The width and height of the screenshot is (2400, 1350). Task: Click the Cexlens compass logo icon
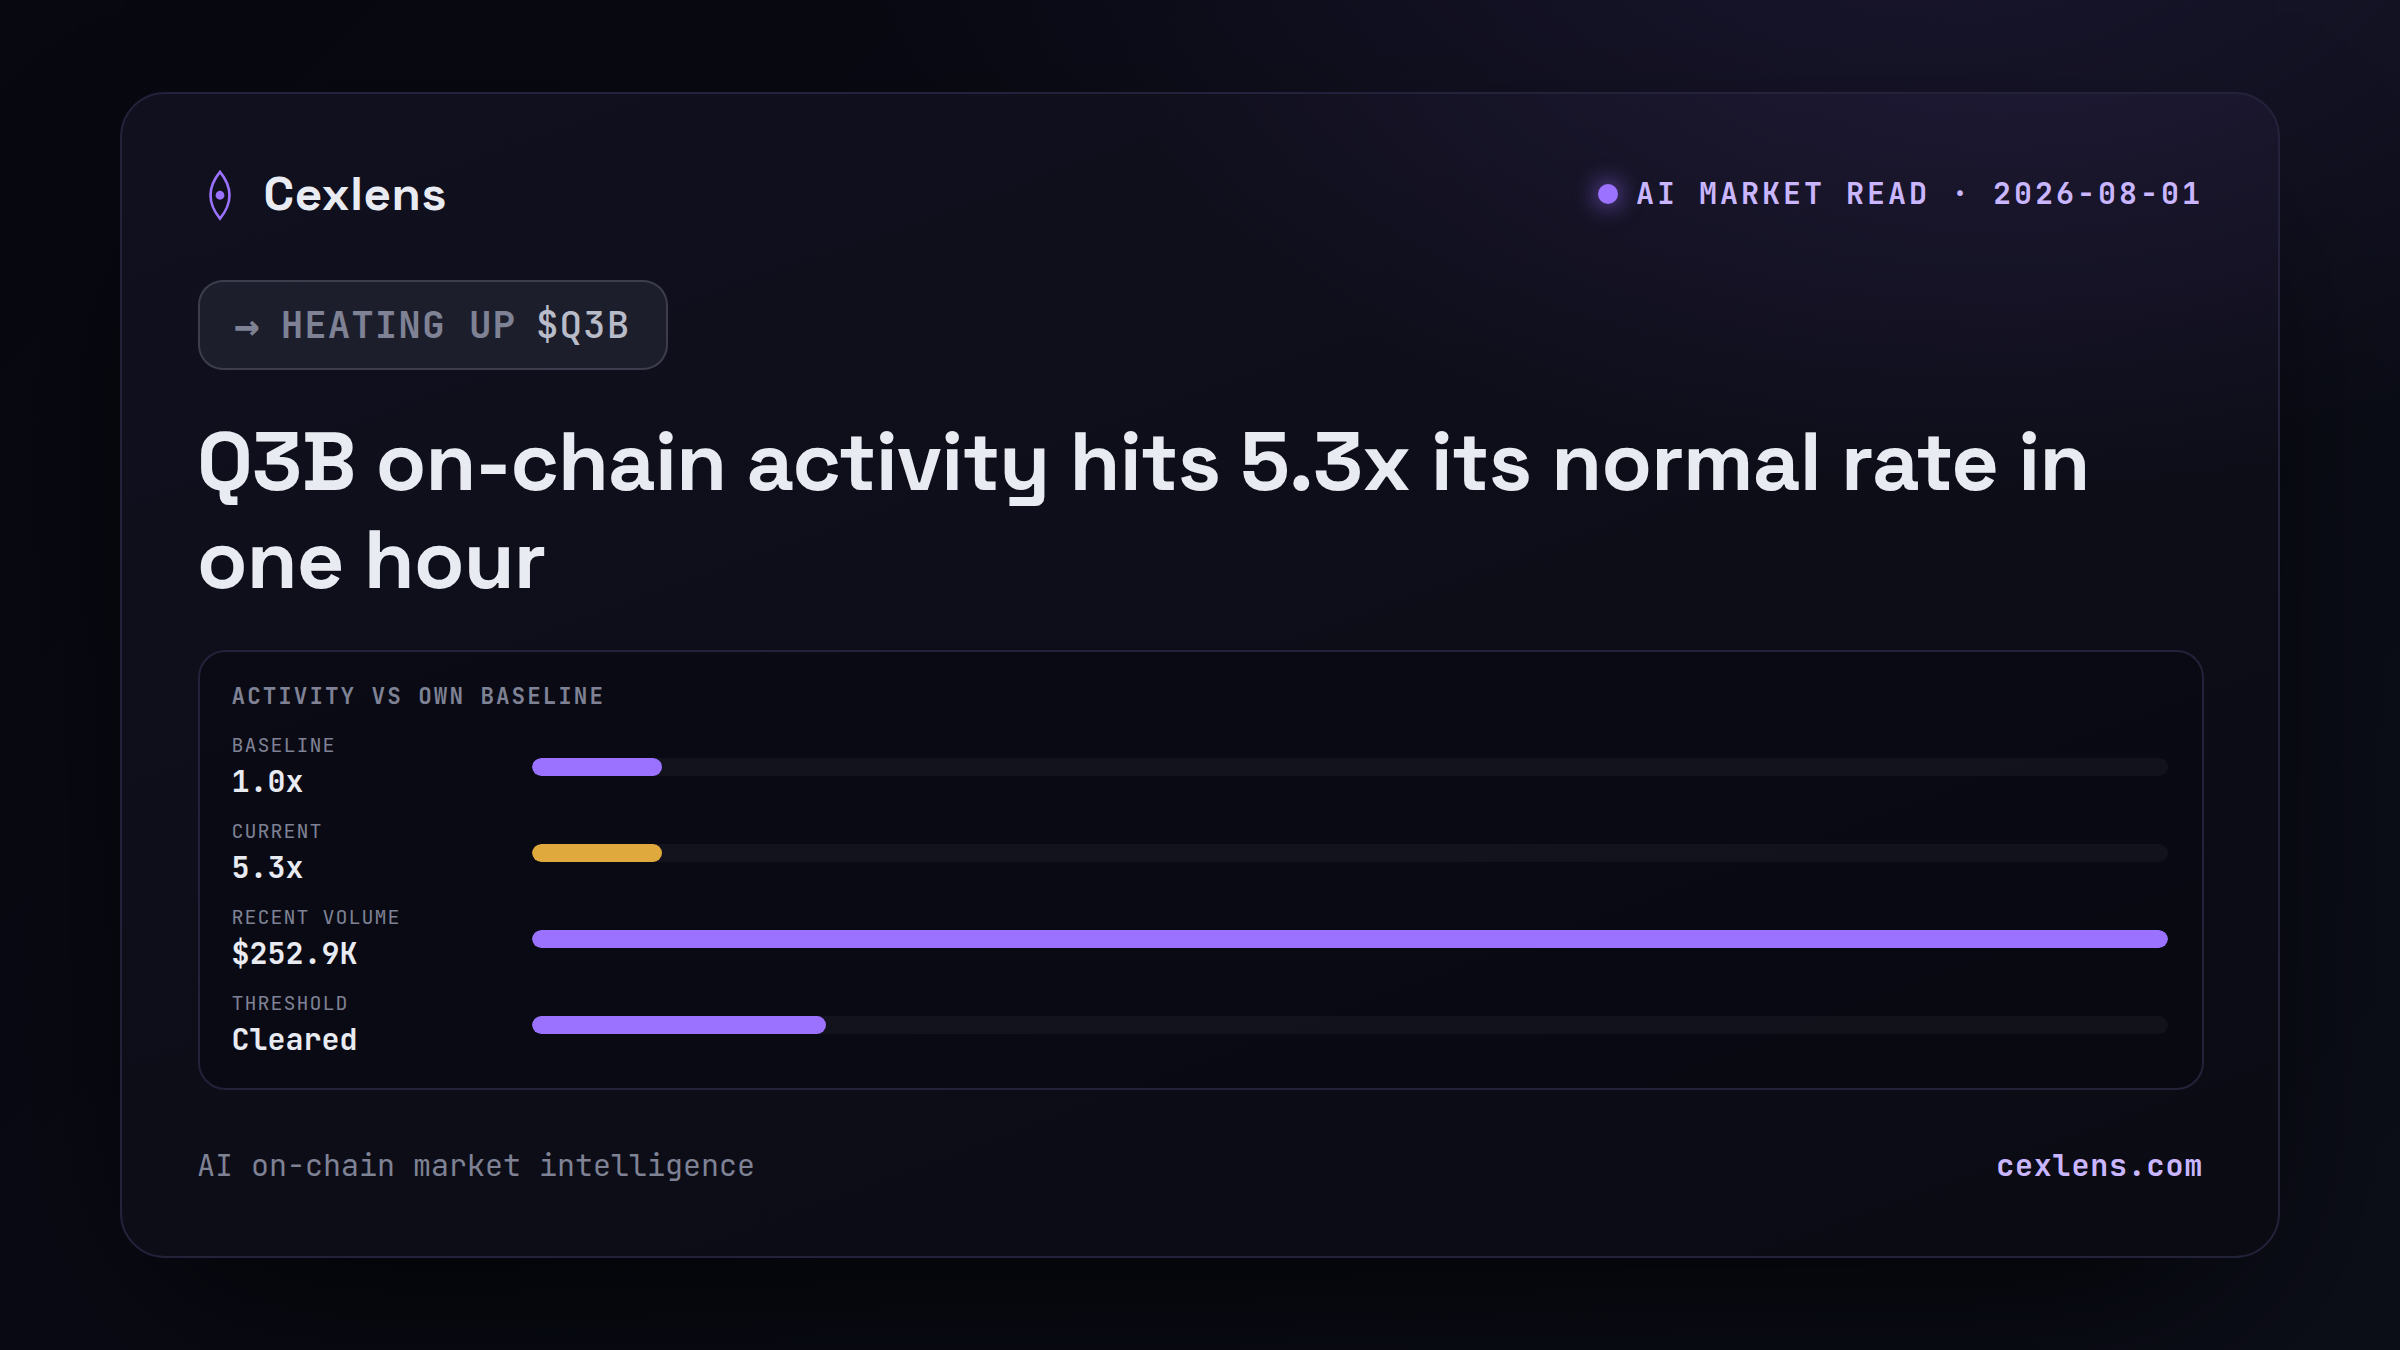click(x=220, y=195)
